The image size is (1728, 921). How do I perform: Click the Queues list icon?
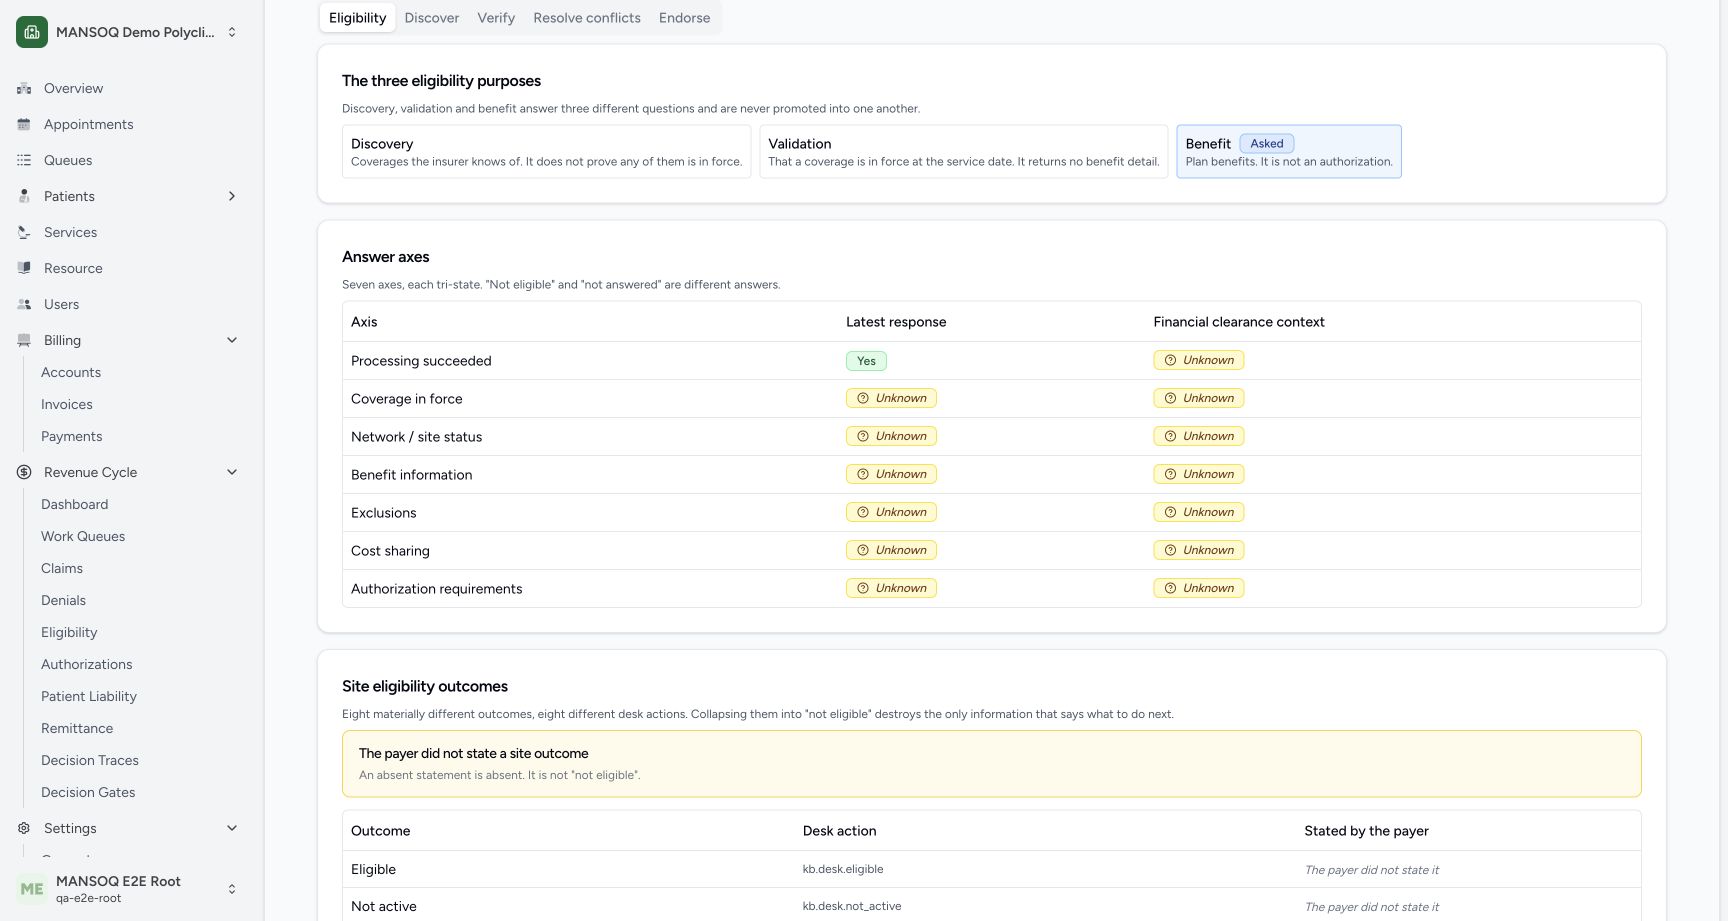[24, 160]
